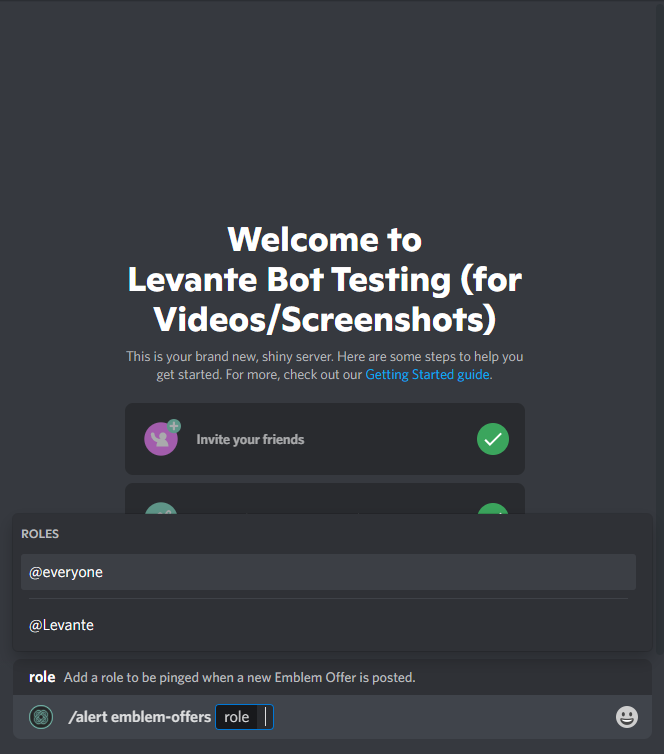Open the Getting Started guide link
This screenshot has height=754, width=664.
pyautogui.click(x=427, y=375)
